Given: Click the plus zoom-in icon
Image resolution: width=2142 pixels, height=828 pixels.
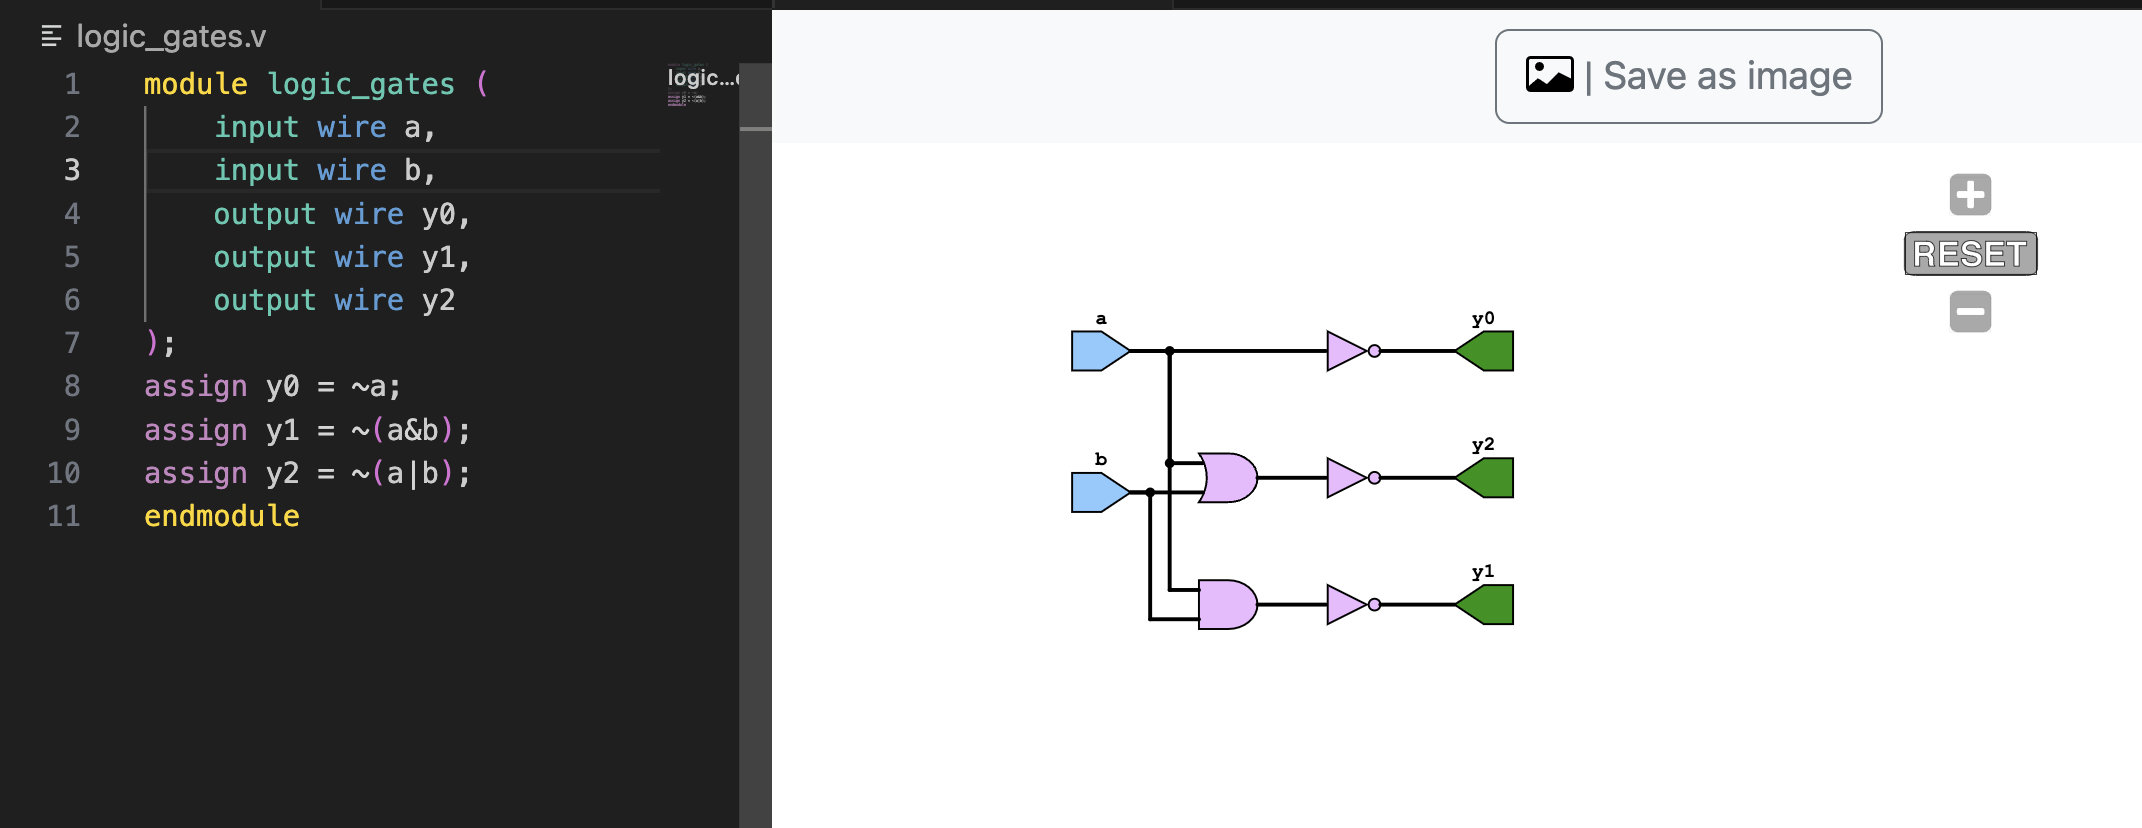Looking at the screenshot, I should (x=1970, y=195).
